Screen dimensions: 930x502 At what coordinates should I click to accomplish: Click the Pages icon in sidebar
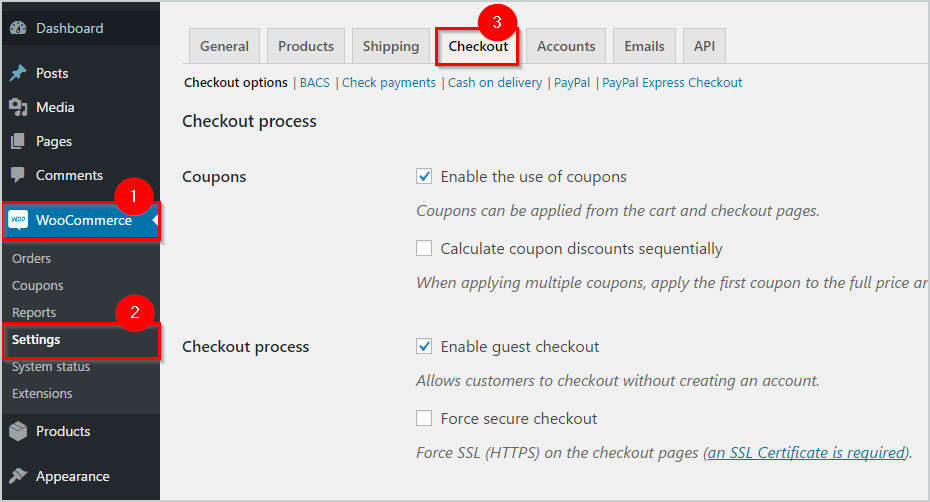[x=18, y=141]
